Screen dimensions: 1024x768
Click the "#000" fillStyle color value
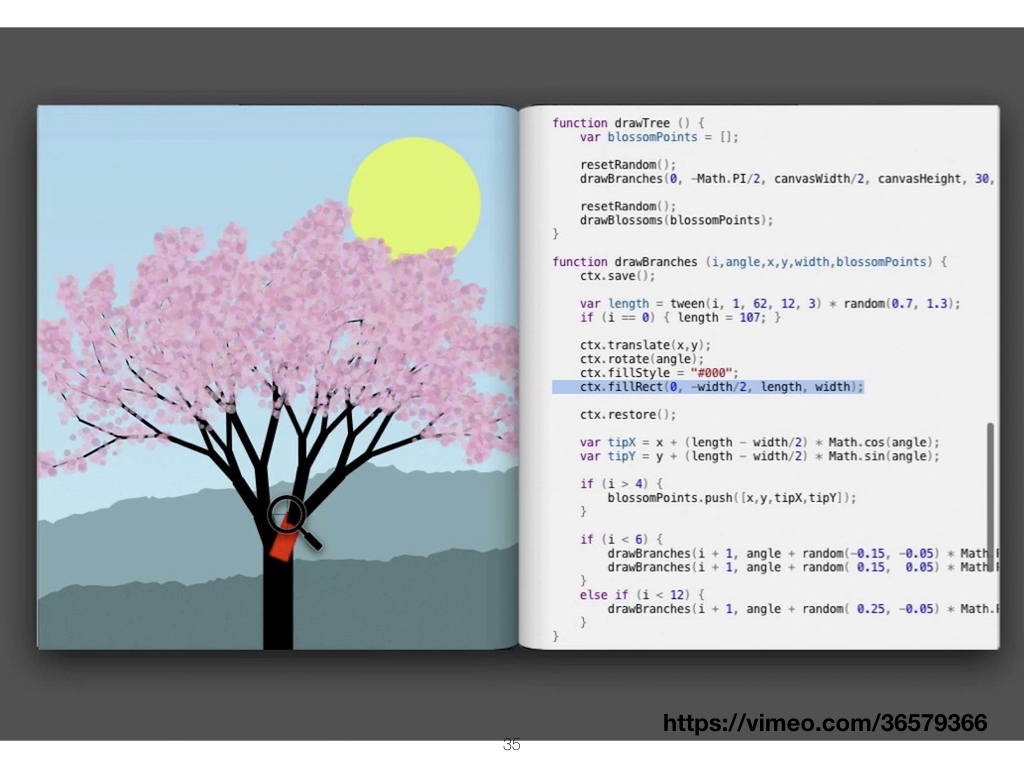718,373
